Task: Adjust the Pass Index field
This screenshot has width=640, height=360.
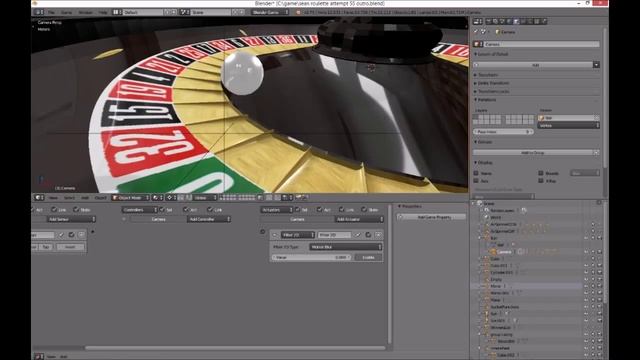Action: pyautogui.click(x=503, y=132)
